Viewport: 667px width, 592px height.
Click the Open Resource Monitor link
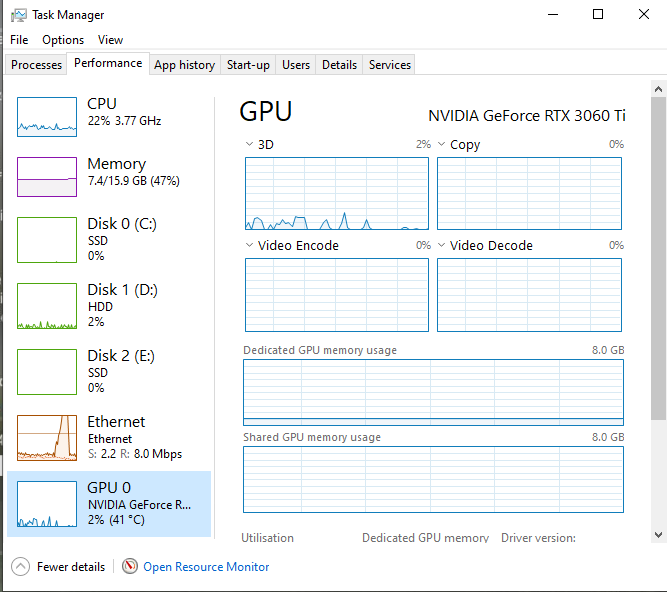pyautogui.click(x=206, y=567)
